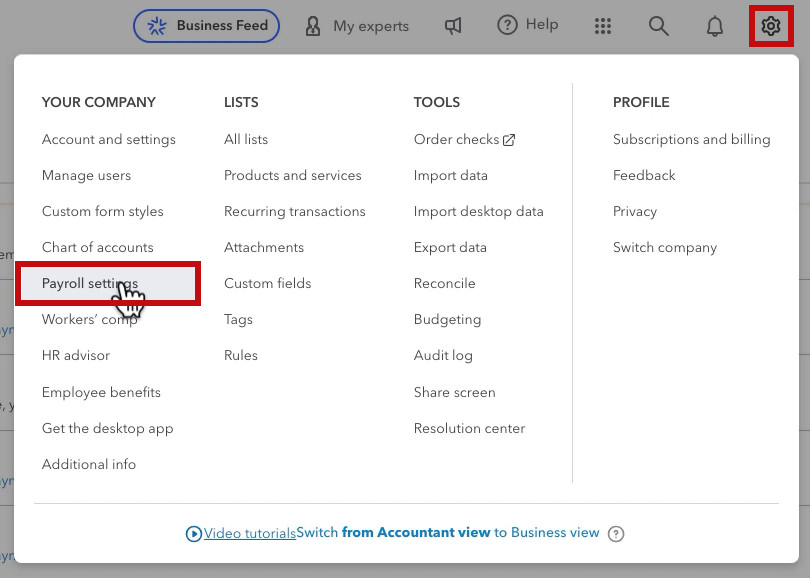
Task: Open notifications bell icon
Action: pyautogui.click(x=714, y=26)
